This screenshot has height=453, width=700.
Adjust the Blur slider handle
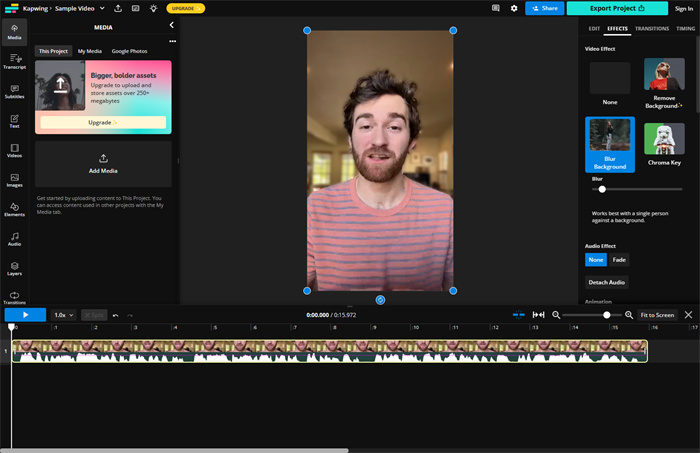click(x=602, y=189)
